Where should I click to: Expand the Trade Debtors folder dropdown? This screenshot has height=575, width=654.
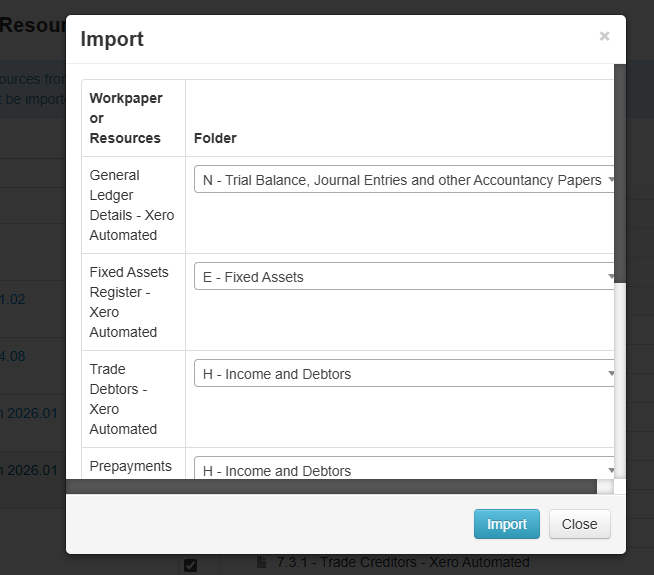[x=402, y=374]
